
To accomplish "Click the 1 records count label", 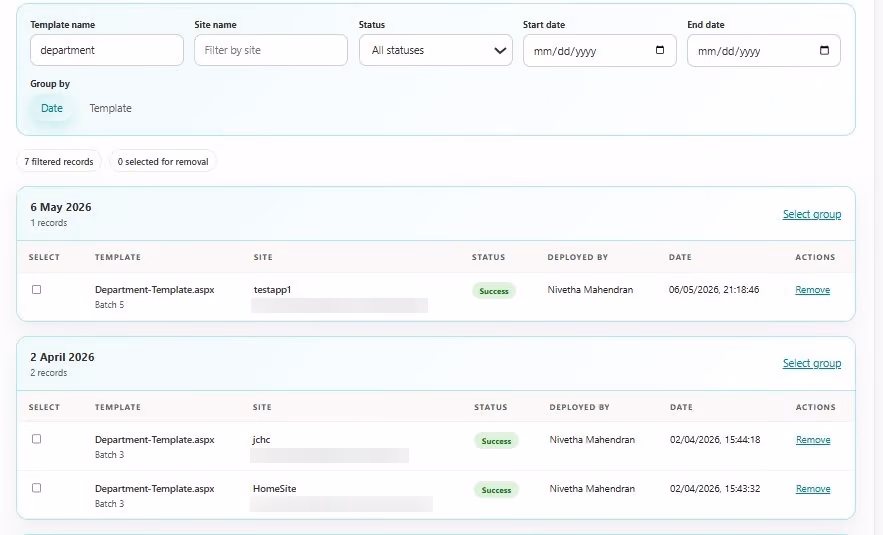I will pos(48,222).
